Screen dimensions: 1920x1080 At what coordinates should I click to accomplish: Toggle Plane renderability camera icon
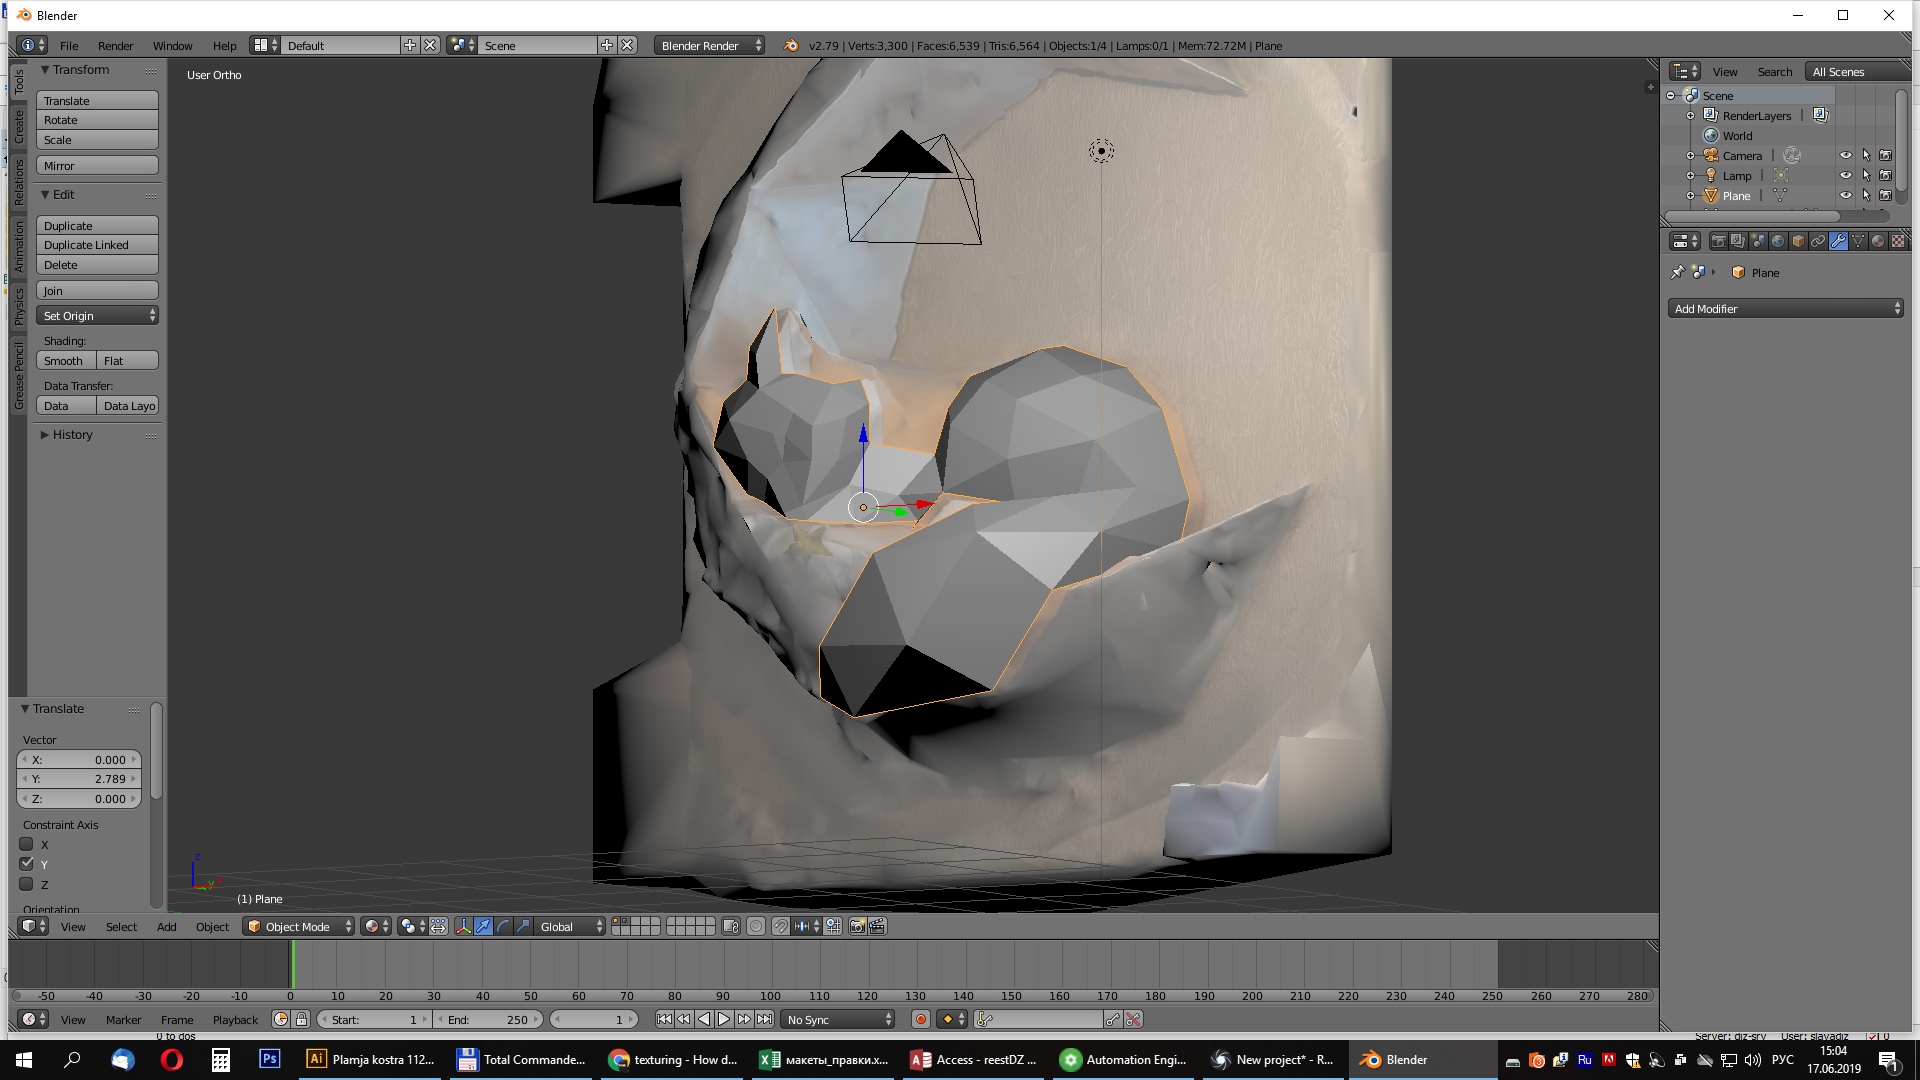coord(1885,196)
